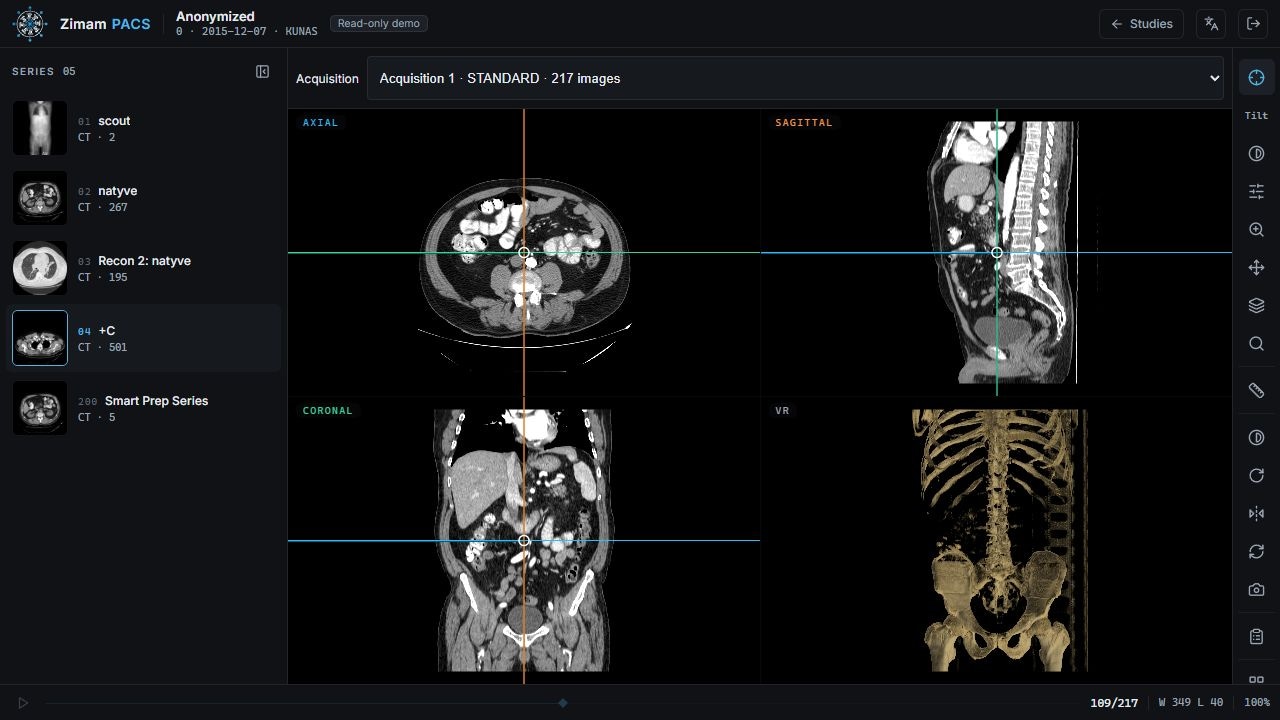Click the CORONAL viewport label
Viewport: 1280px width, 720px height.
[x=327, y=411]
